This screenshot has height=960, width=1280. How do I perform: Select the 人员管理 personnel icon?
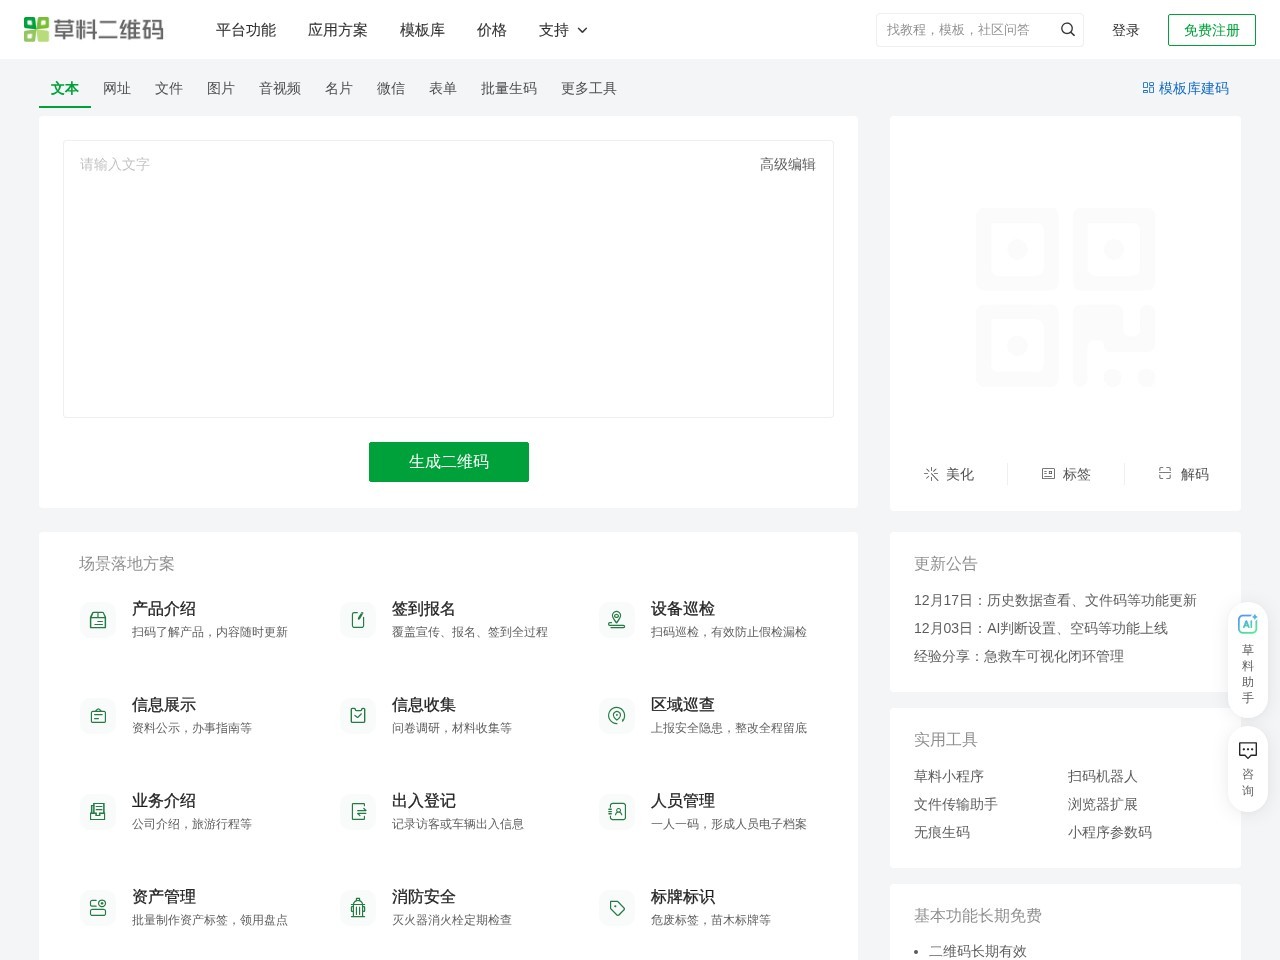pos(617,811)
